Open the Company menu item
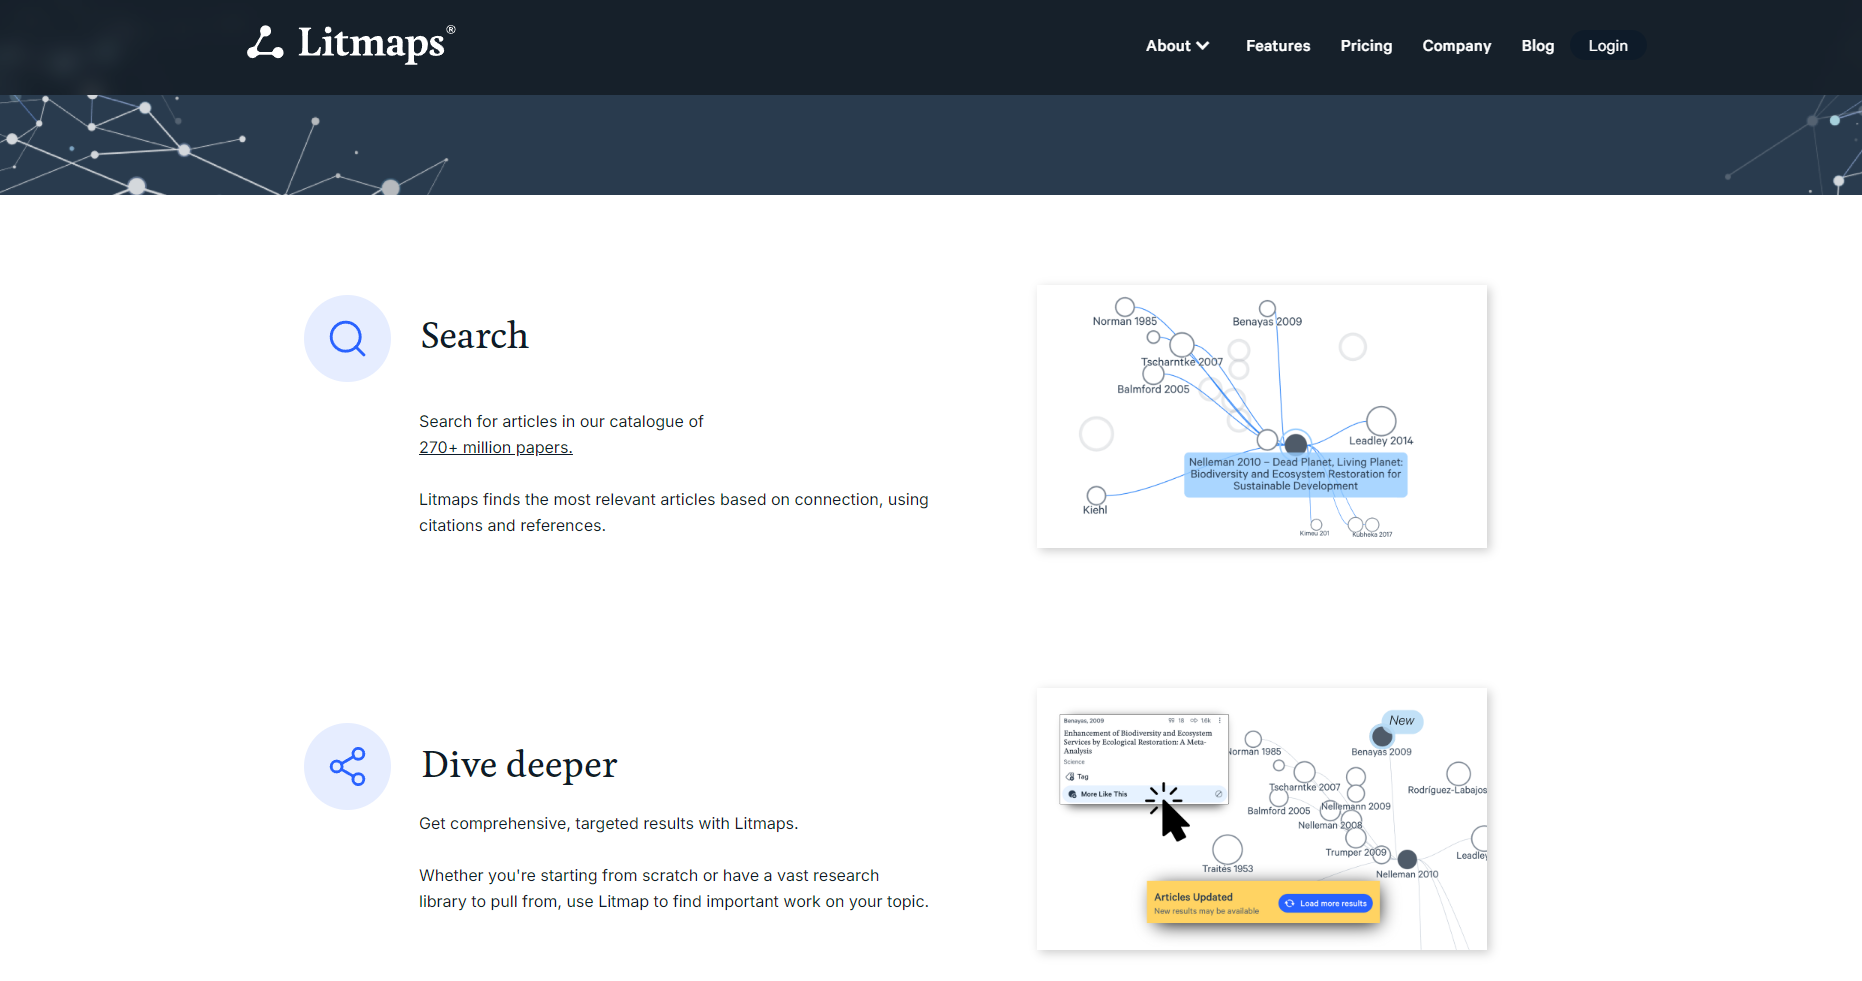This screenshot has height=981, width=1862. point(1456,46)
